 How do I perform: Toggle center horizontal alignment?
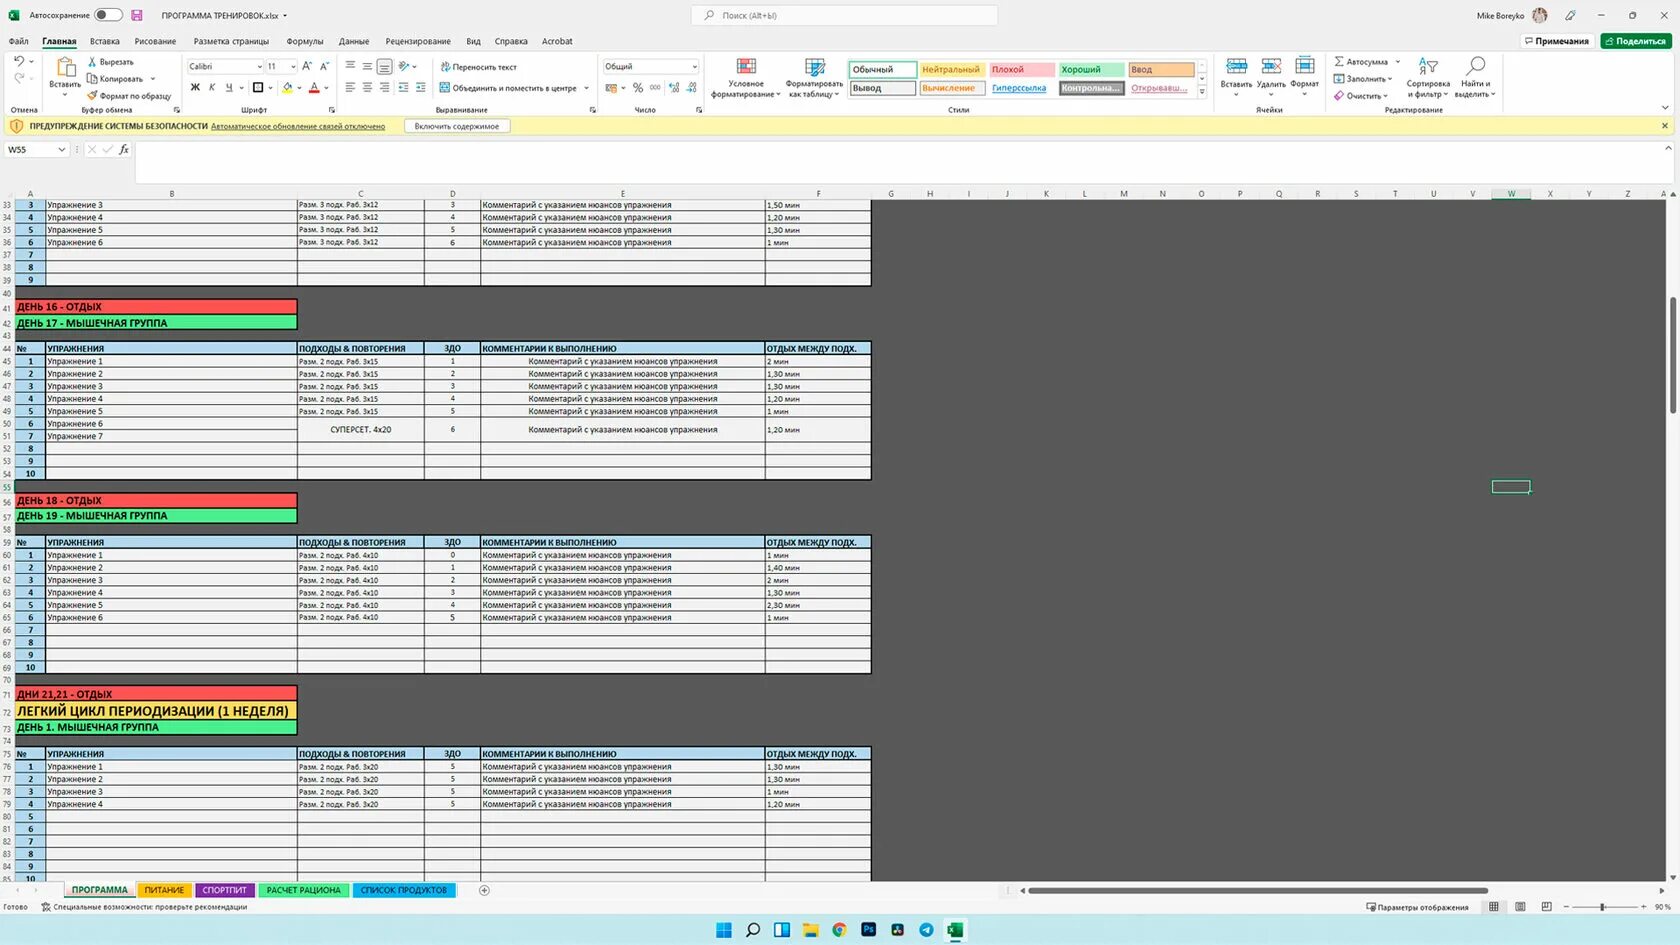pos(367,88)
